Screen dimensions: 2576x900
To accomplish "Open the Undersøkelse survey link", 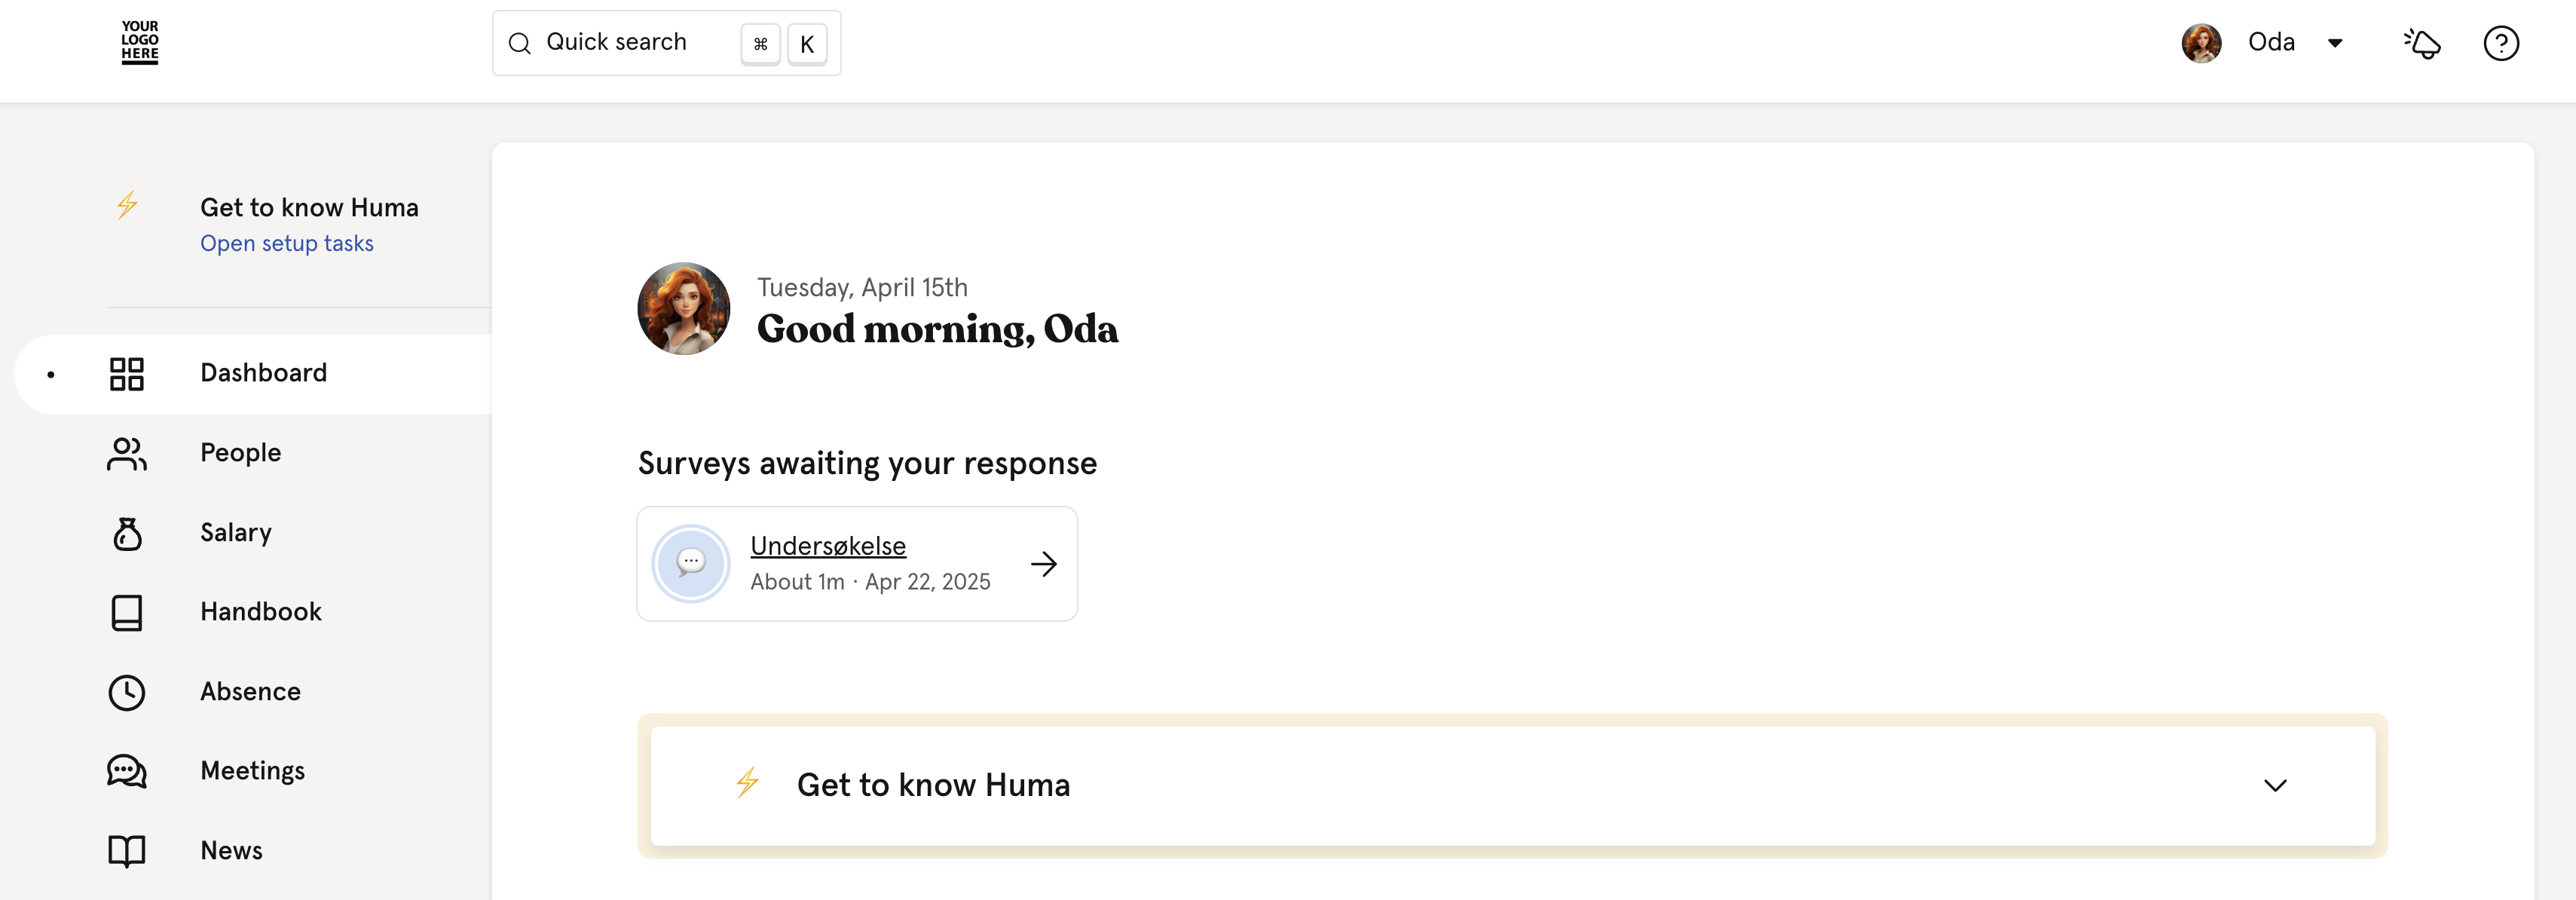I will click(828, 546).
